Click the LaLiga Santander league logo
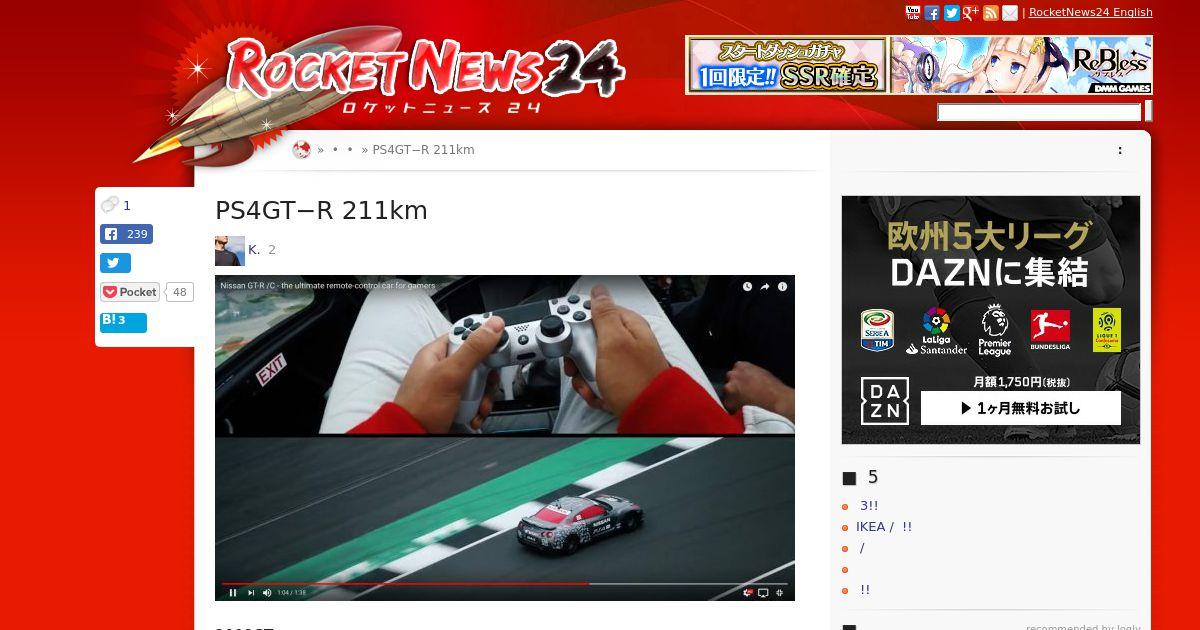Viewport: 1200px width, 630px height. pyautogui.click(x=936, y=331)
